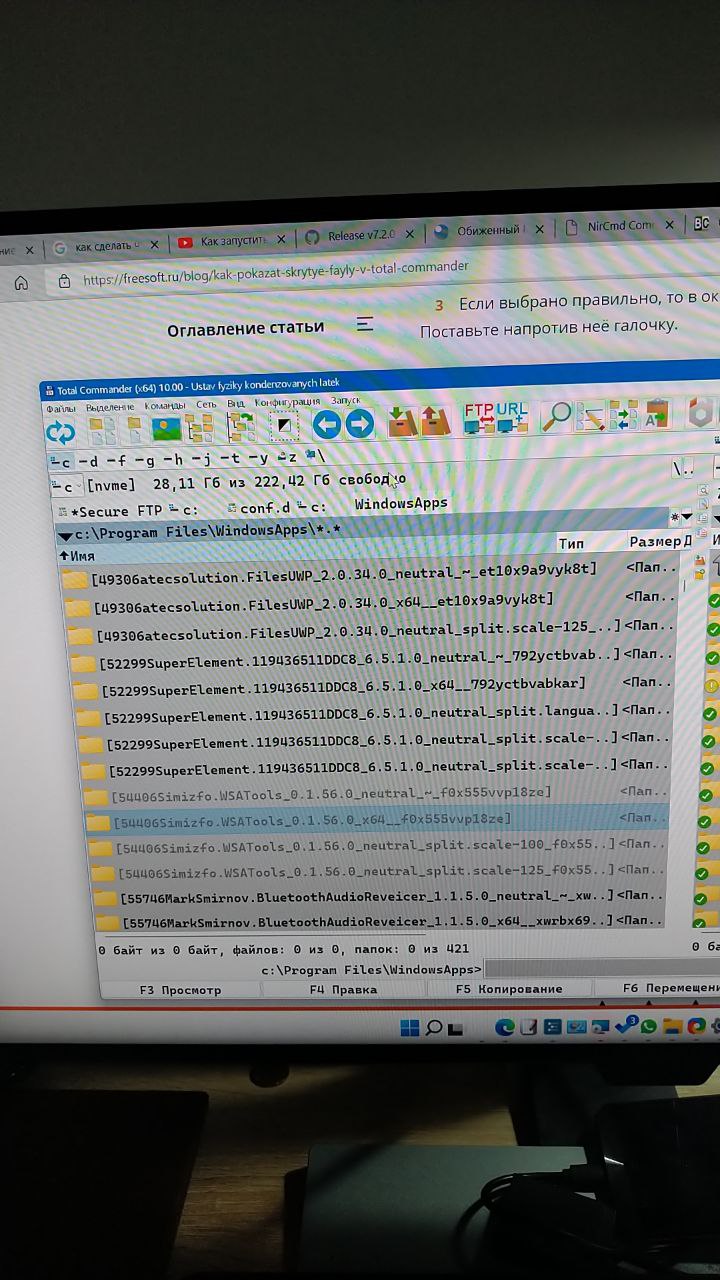
Task: Switch to drive j in drive bar
Action: [x=203, y=458]
